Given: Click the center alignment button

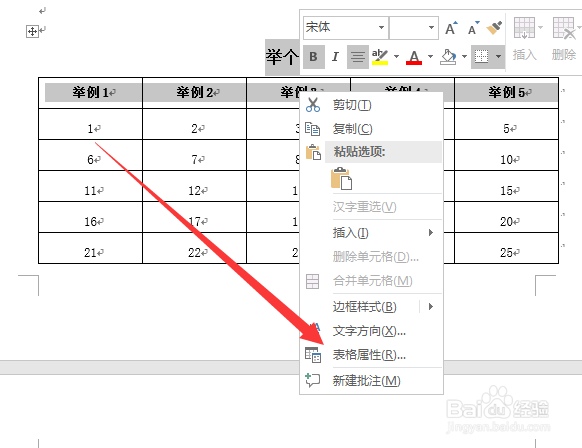Looking at the screenshot, I should [x=357, y=57].
